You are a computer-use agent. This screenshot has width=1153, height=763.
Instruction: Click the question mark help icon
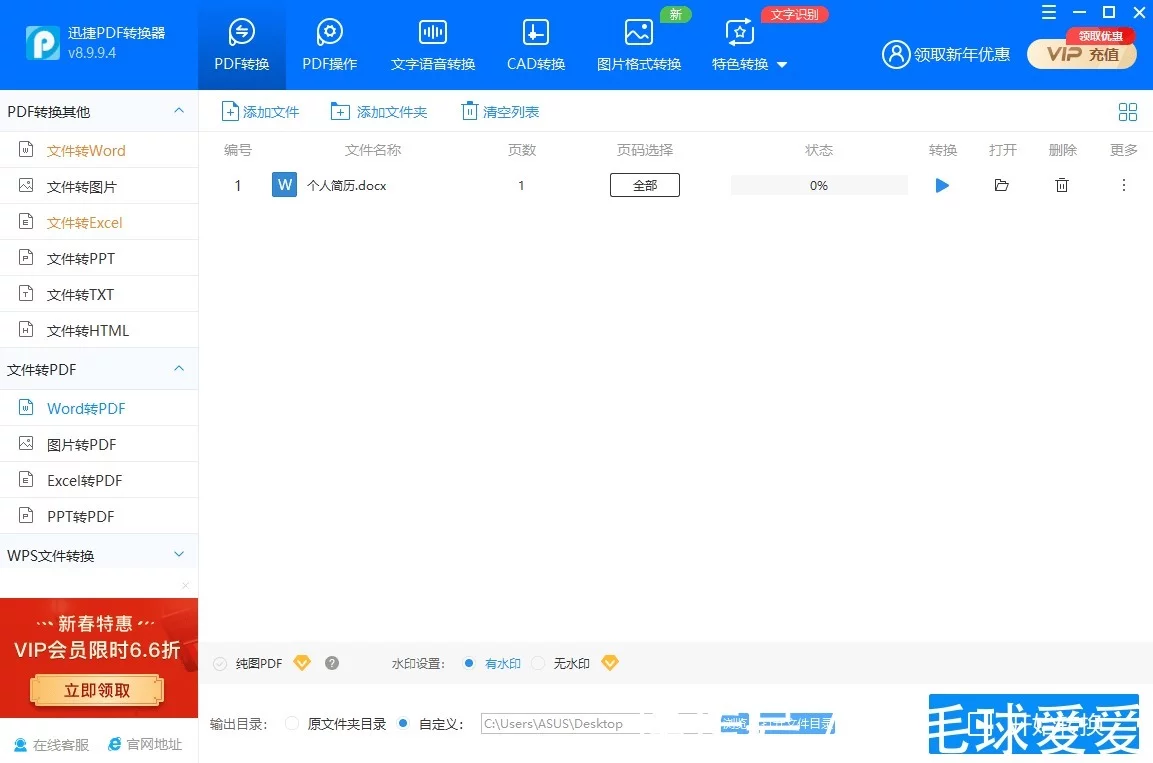[x=332, y=663]
